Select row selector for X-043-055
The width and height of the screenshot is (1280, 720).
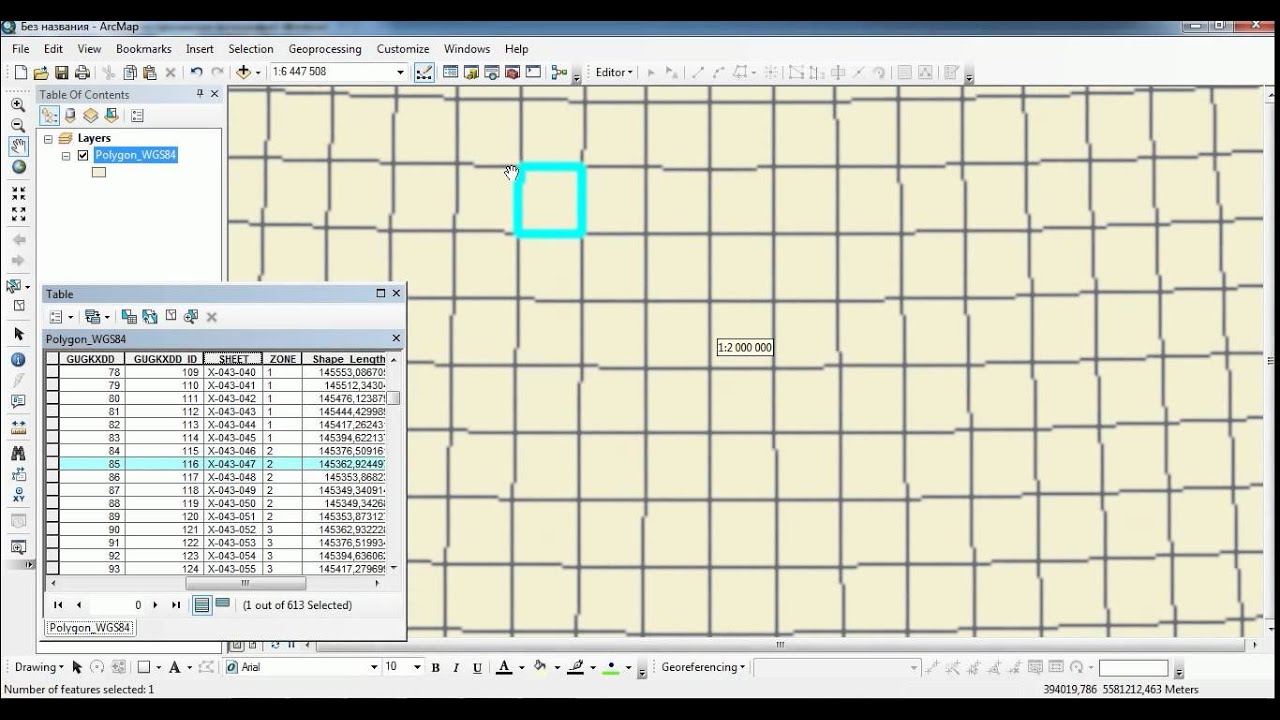(x=52, y=568)
